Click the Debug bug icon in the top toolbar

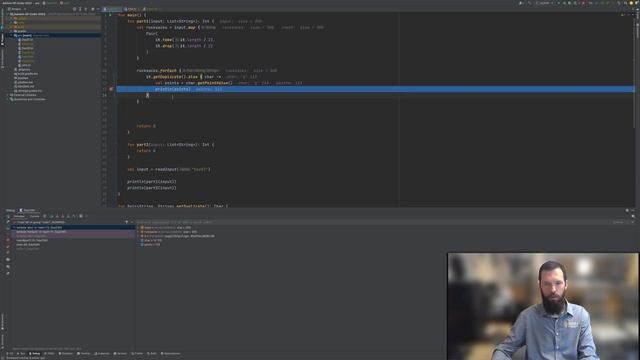(564, 3)
